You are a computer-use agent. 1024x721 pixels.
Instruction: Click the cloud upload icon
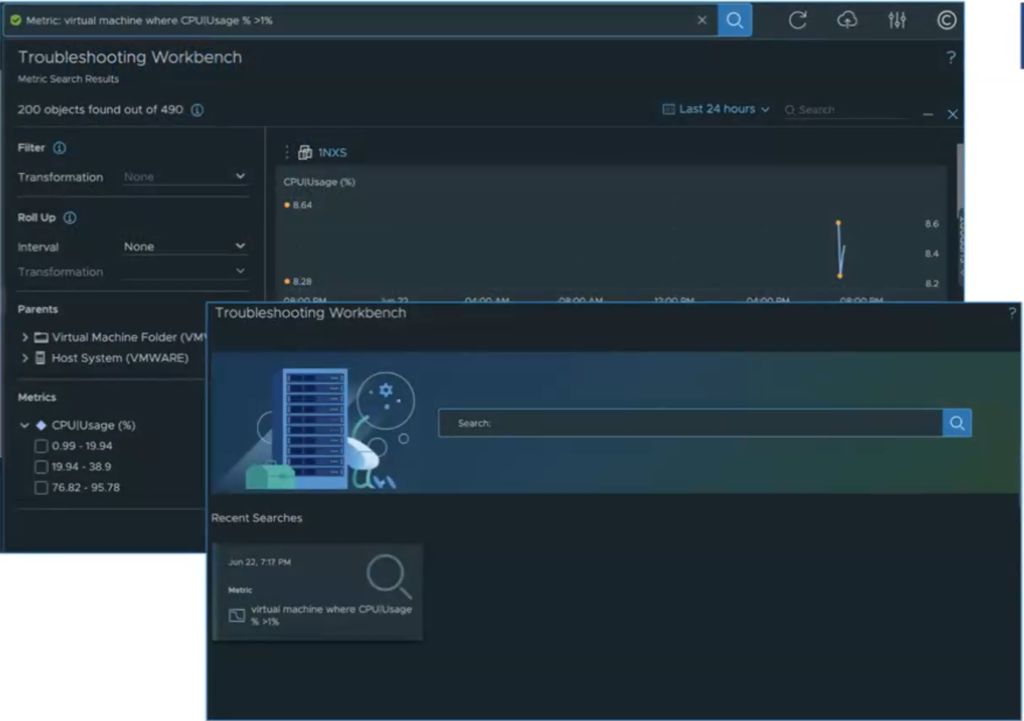click(x=847, y=20)
